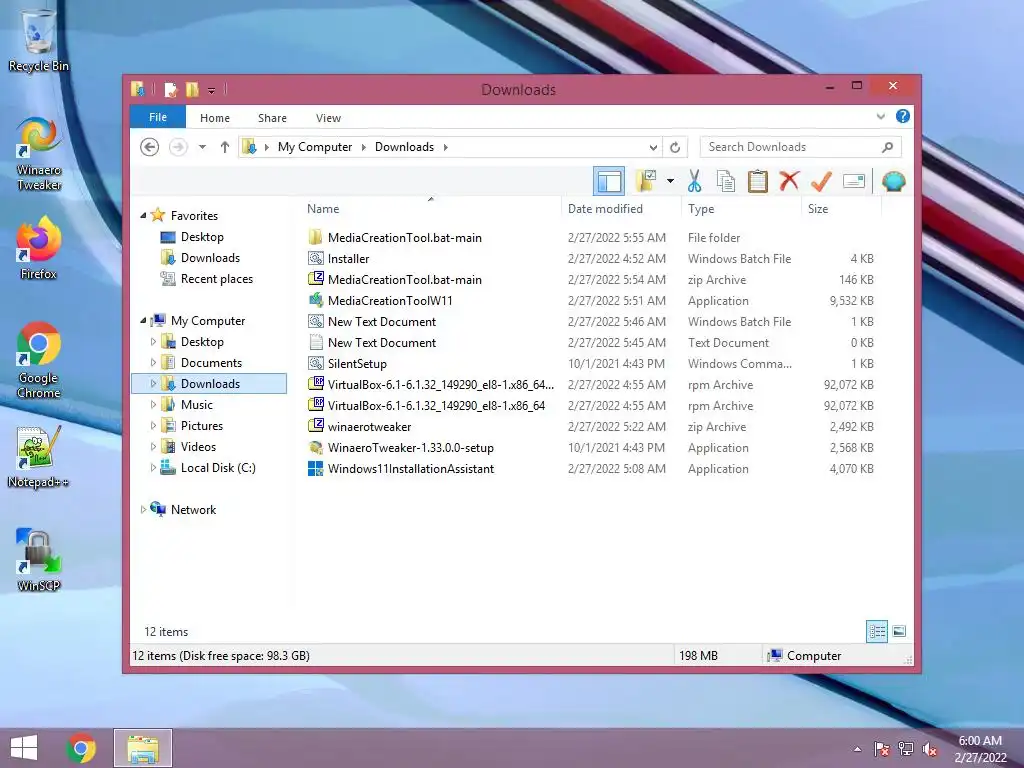This screenshot has width=1024, height=768.
Task: Click the red X Delete icon
Action: (789, 180)
